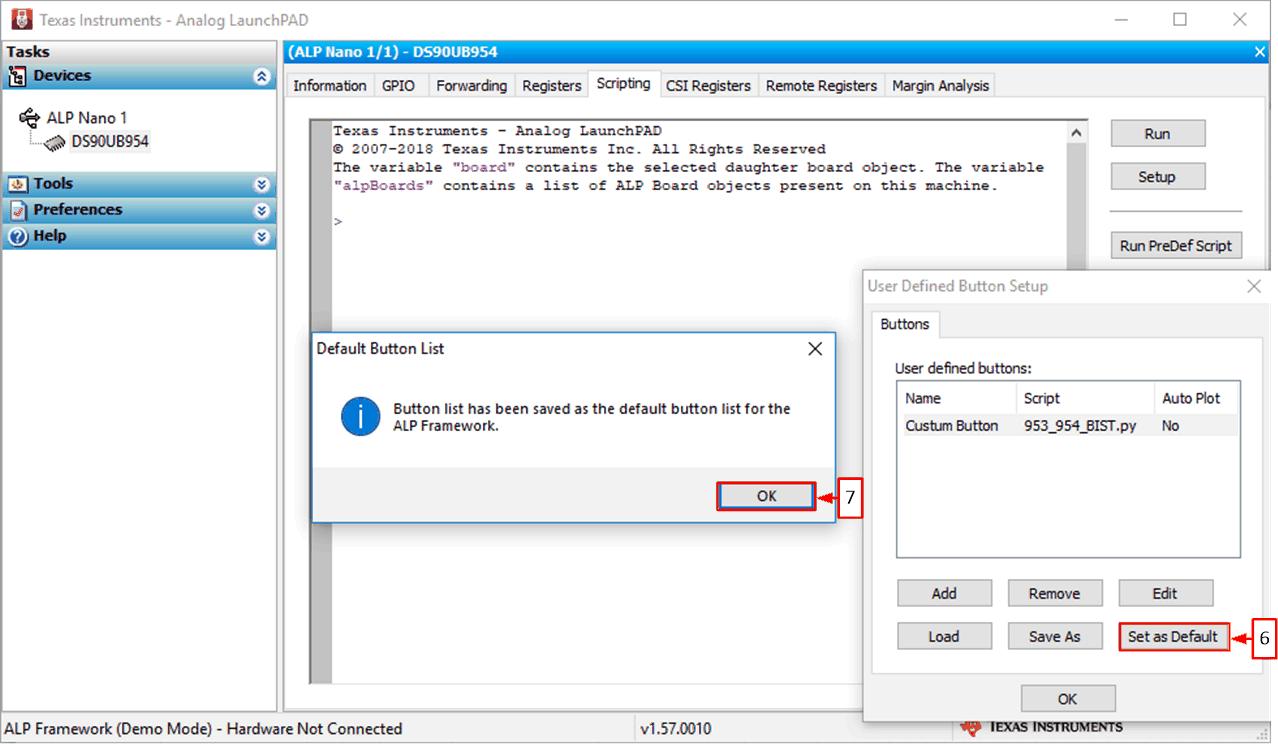Click the Tools panel icon
This screenshot has width=1278, height=744.
pos(17,184)
